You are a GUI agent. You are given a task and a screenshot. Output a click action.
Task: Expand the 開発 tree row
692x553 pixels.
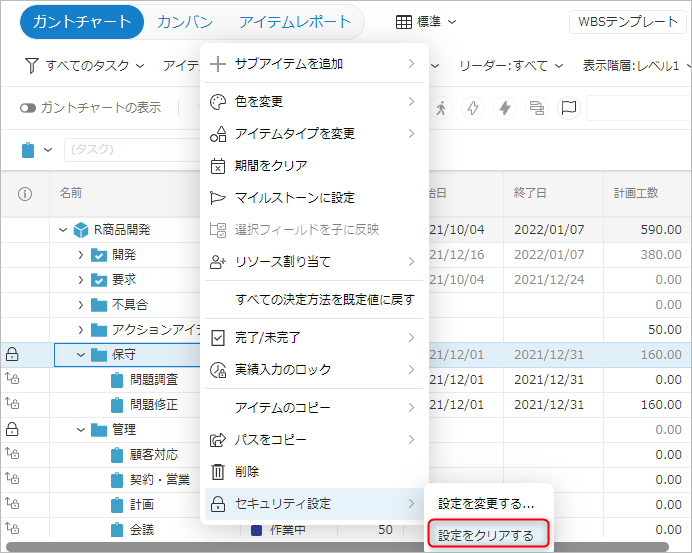tap(81, 255)
